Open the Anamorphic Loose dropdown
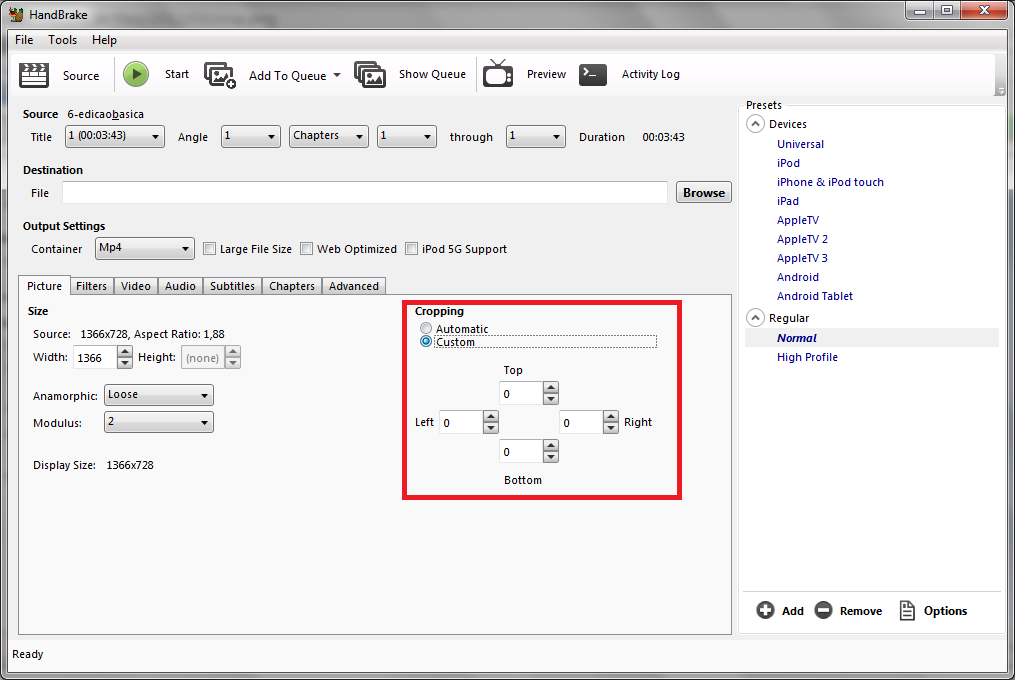Viewport: 1015px width, 680px height. [x=159, y=394]
